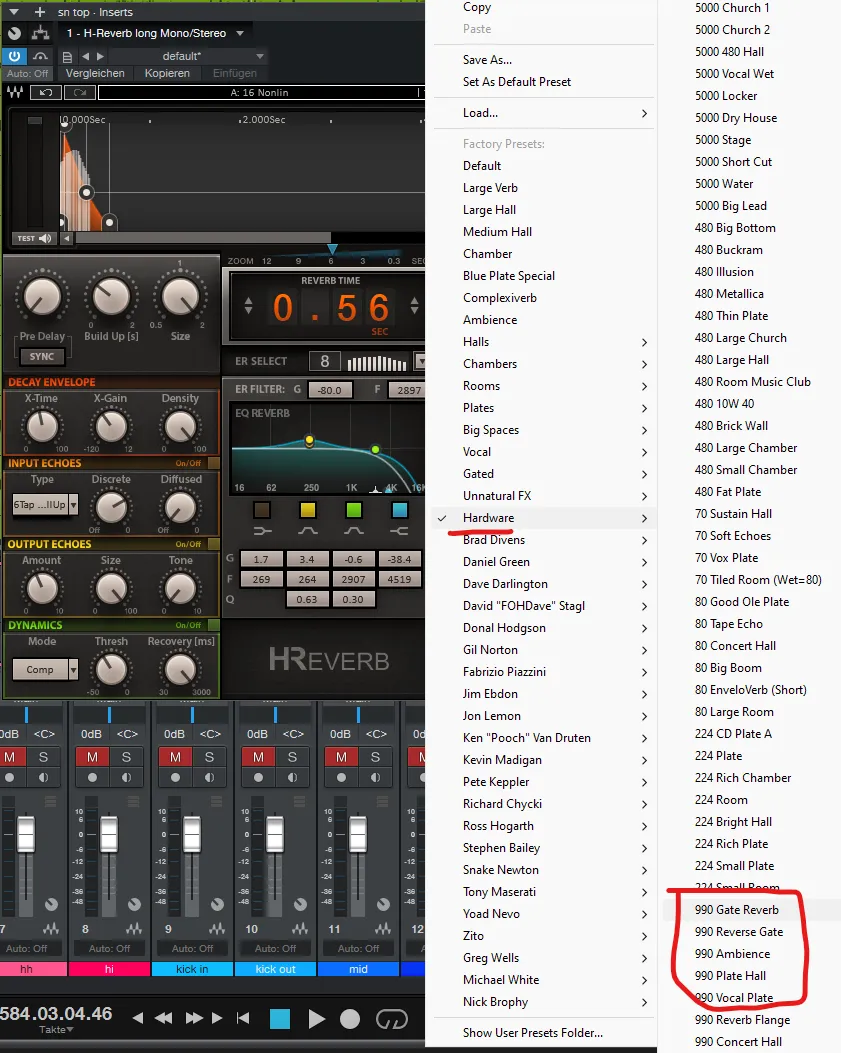Open the Dynamics Mode Comp dropdown
Viewport: 841px width, 1053px height.
[x=45, y=670]
